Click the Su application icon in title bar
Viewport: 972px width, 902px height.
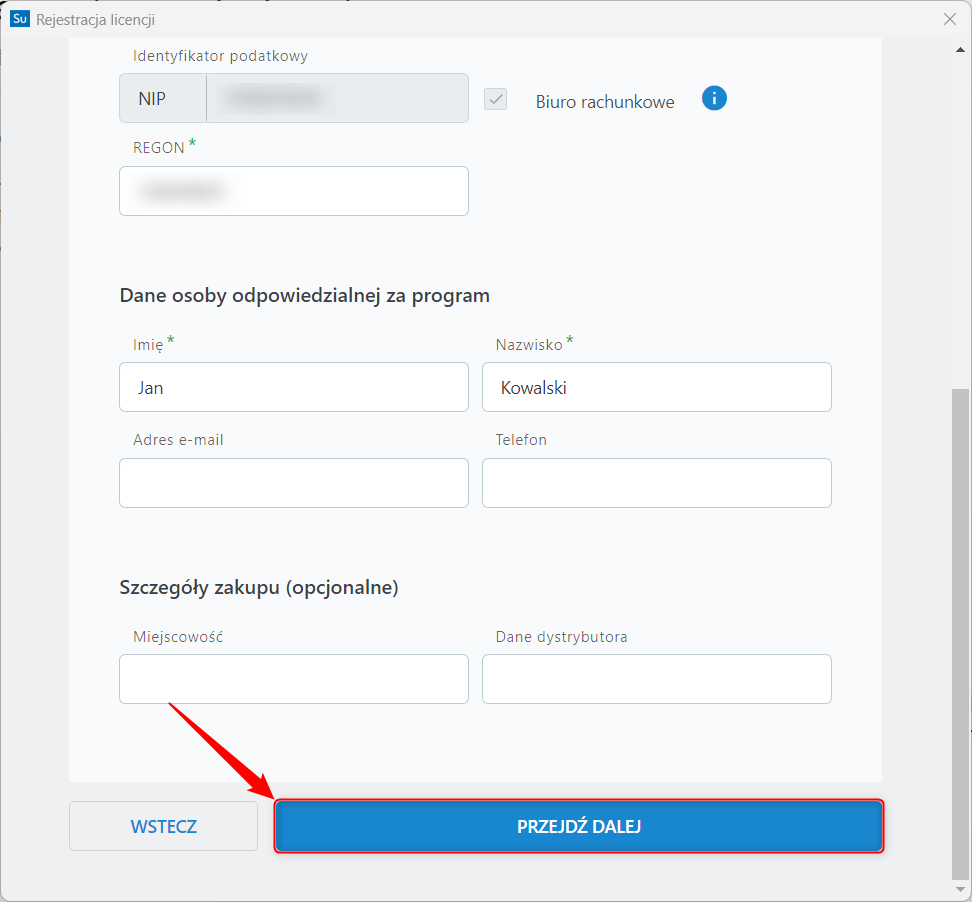click(19, 19)
